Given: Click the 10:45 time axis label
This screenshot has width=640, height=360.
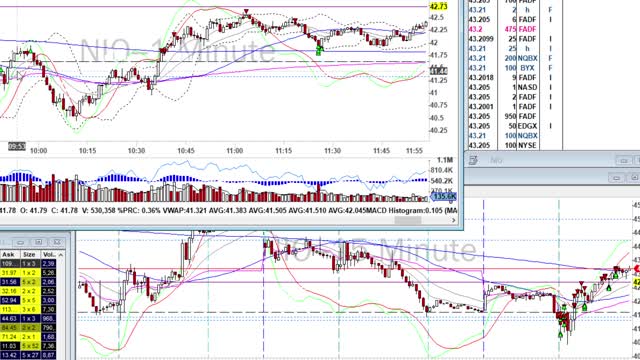Looking at the screenshot, I should click(x=186, y=151).
